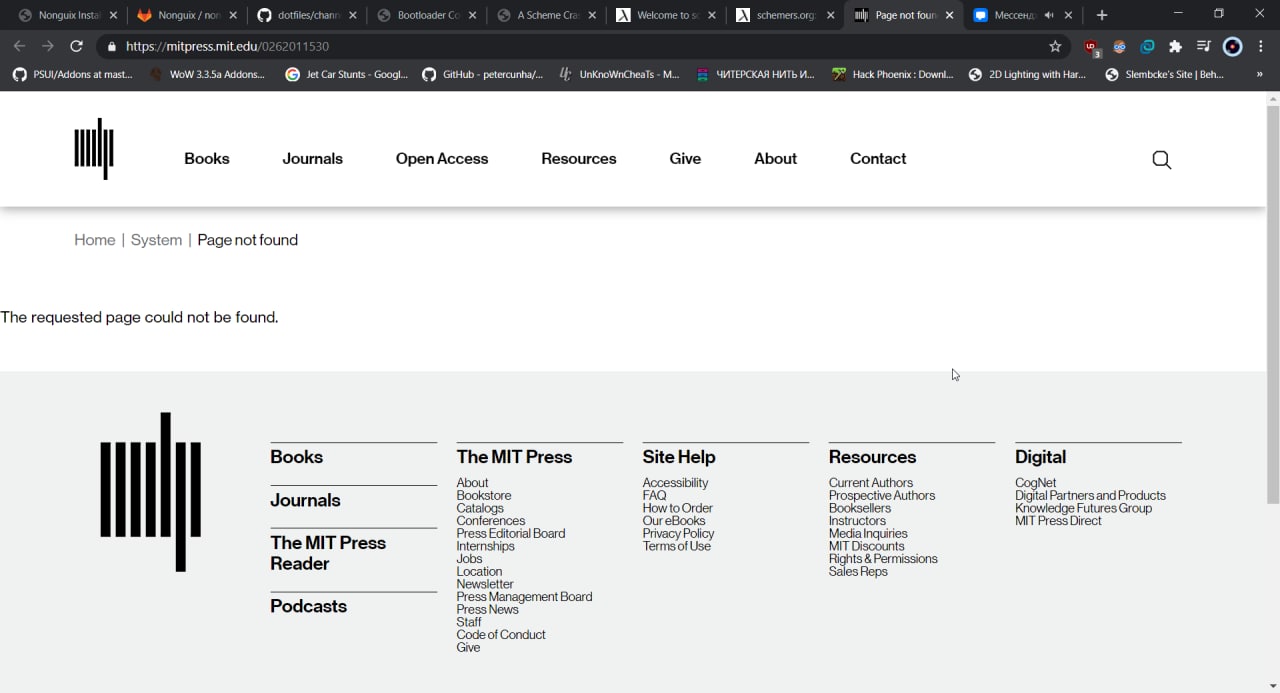Click the Chrome profile avatar icon

(1233, 46)
